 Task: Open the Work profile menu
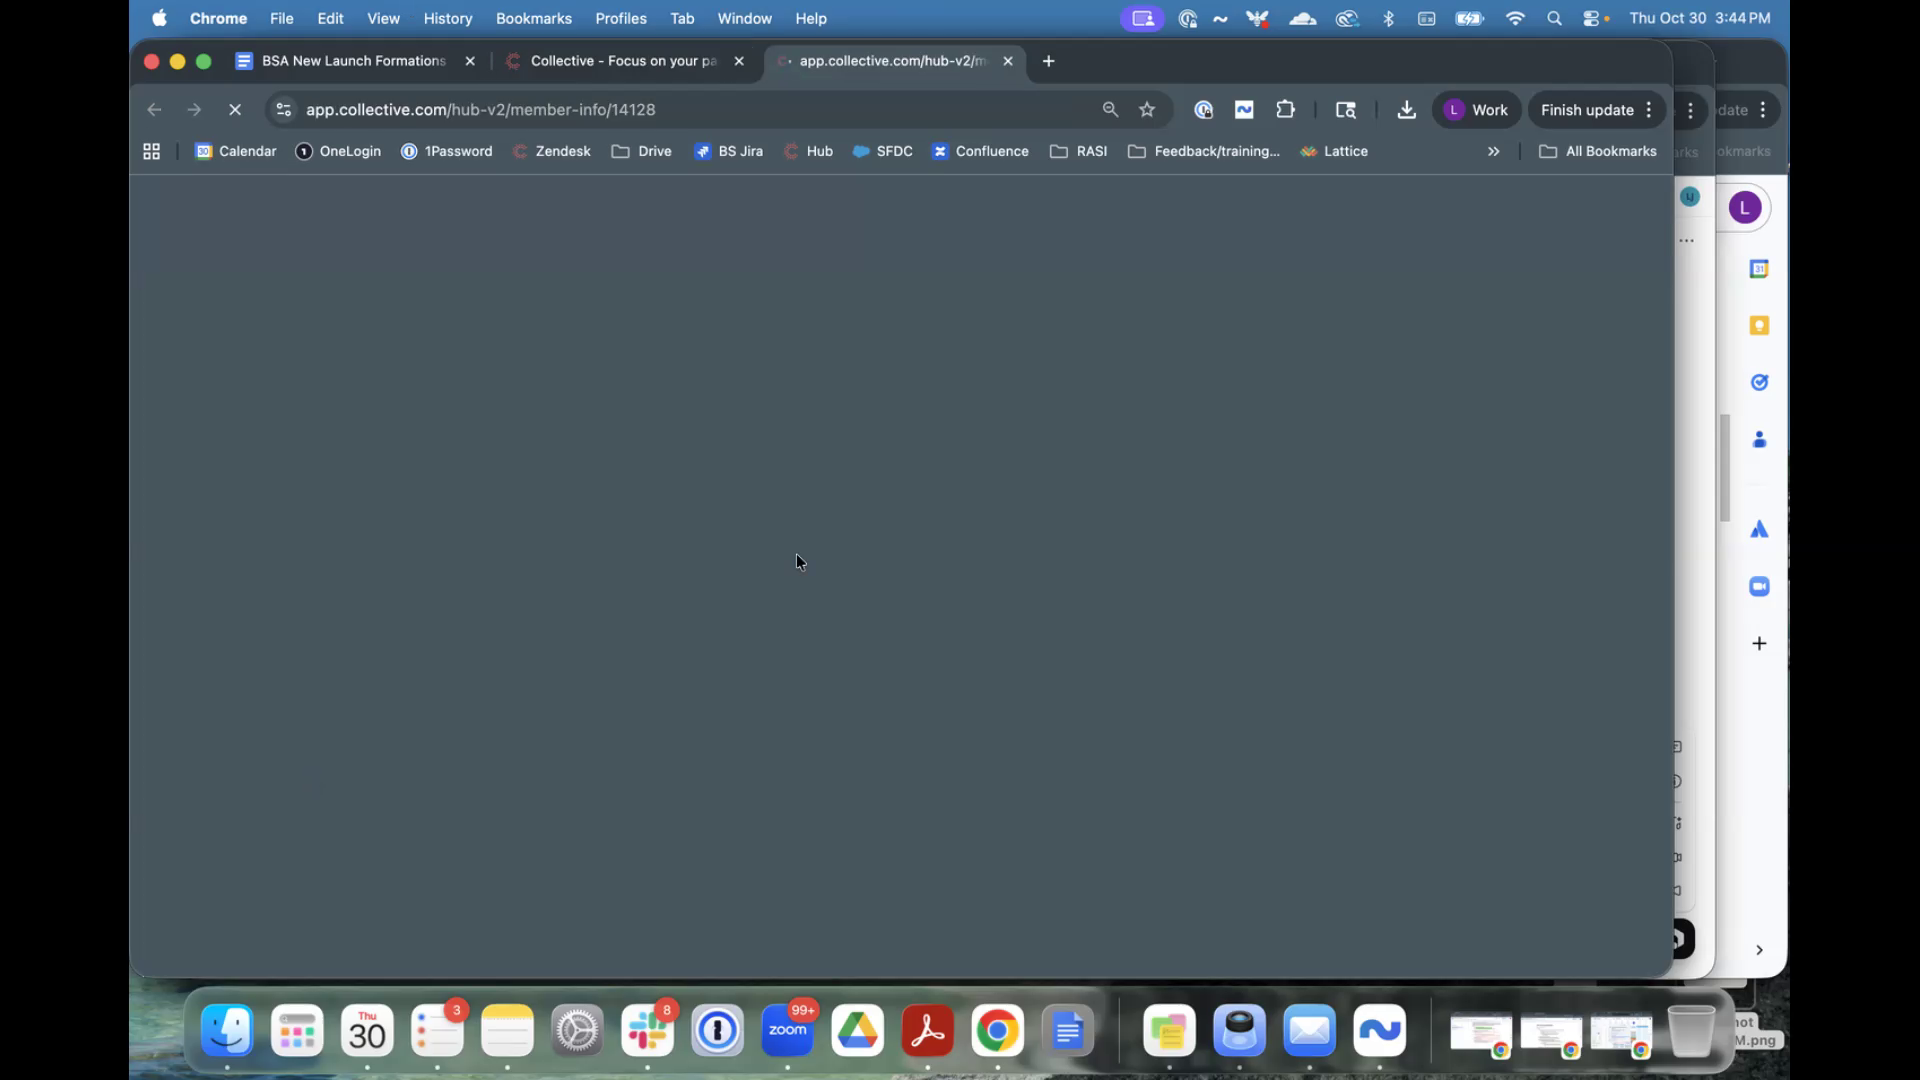pyautogui.click(x=1476, y=110)
